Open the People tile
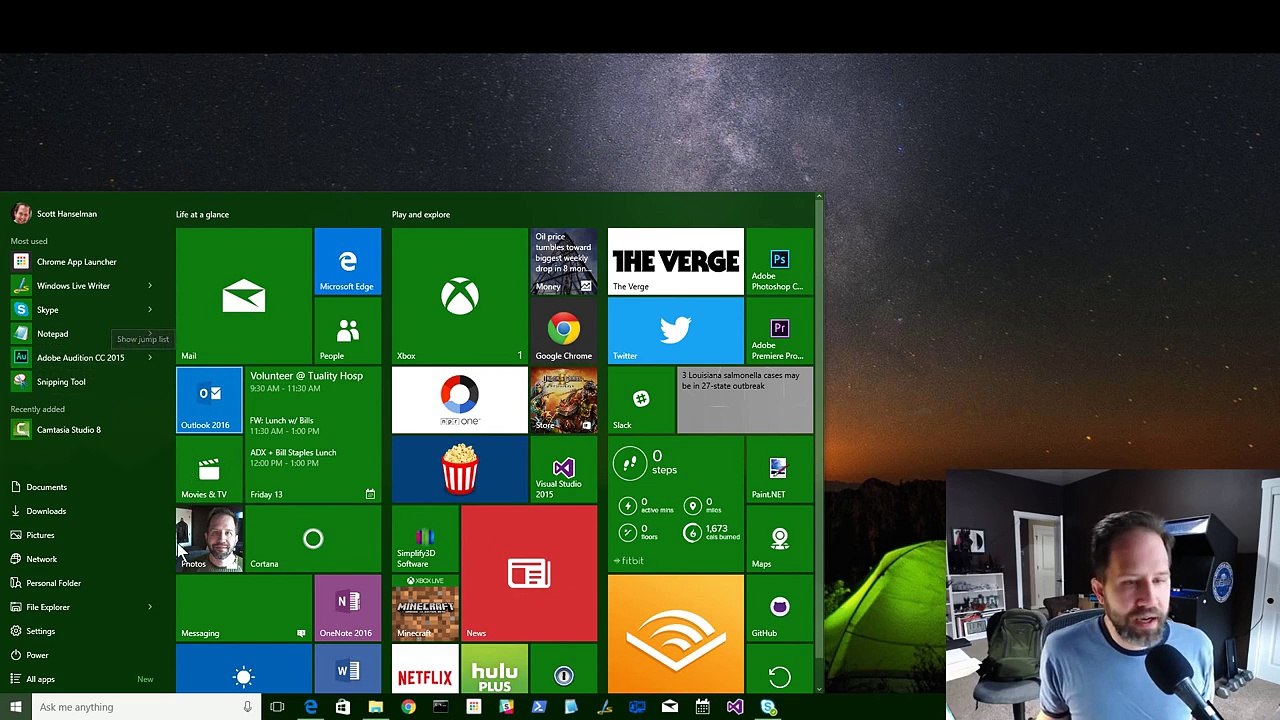This screenshot has width=1280, height=720. (x=347, y=330)
